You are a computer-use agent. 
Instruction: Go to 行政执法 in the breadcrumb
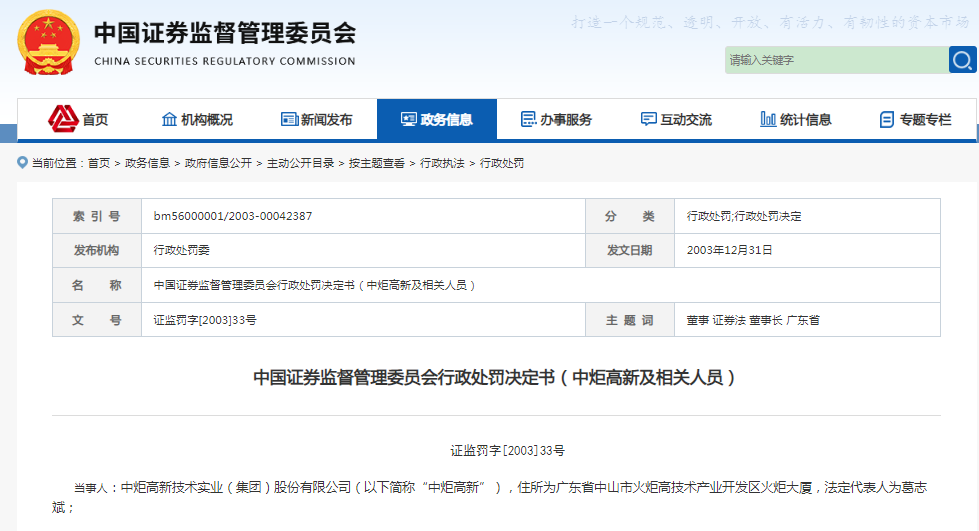442,163
